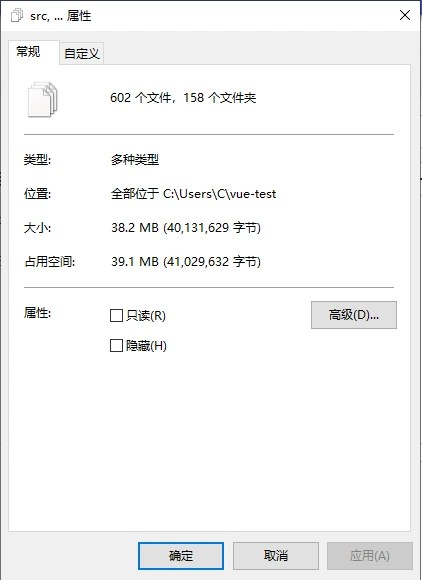The image size is (422, 580).
Task: Click the window title text src, ... 属性
Action: click(x=61, y=16)
